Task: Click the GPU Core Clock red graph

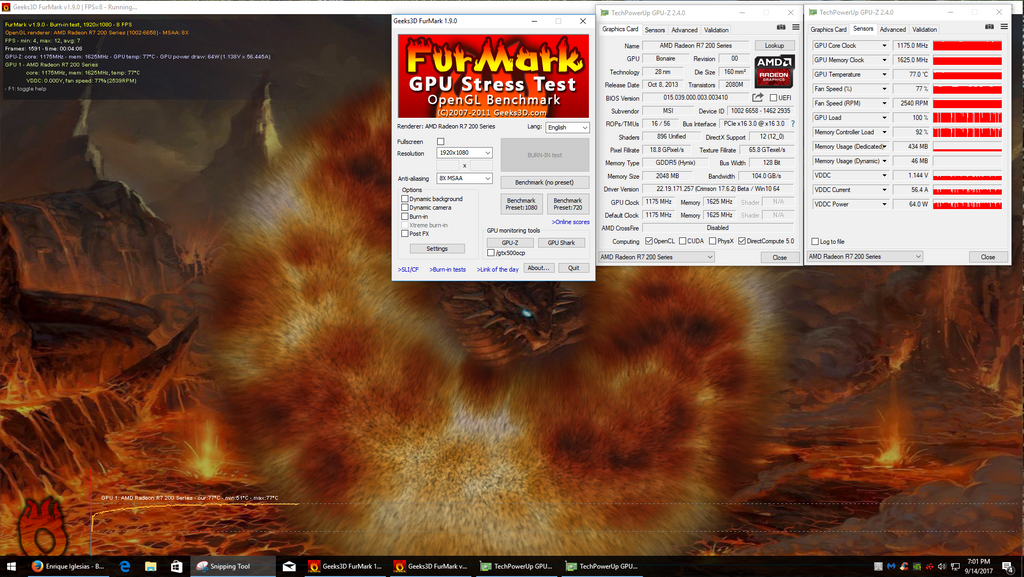Action: click(967, 46)
